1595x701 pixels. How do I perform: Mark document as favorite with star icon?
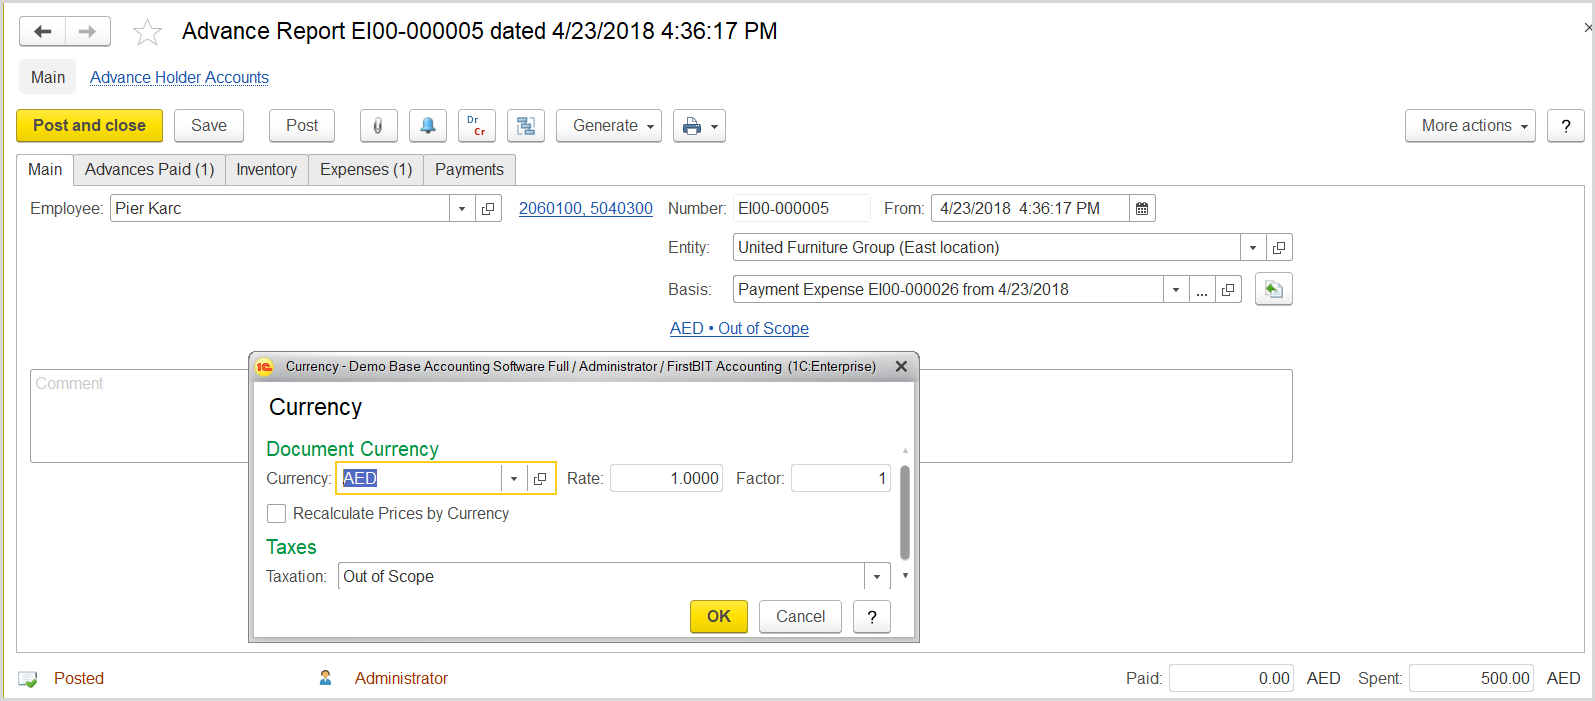point(147,32)
